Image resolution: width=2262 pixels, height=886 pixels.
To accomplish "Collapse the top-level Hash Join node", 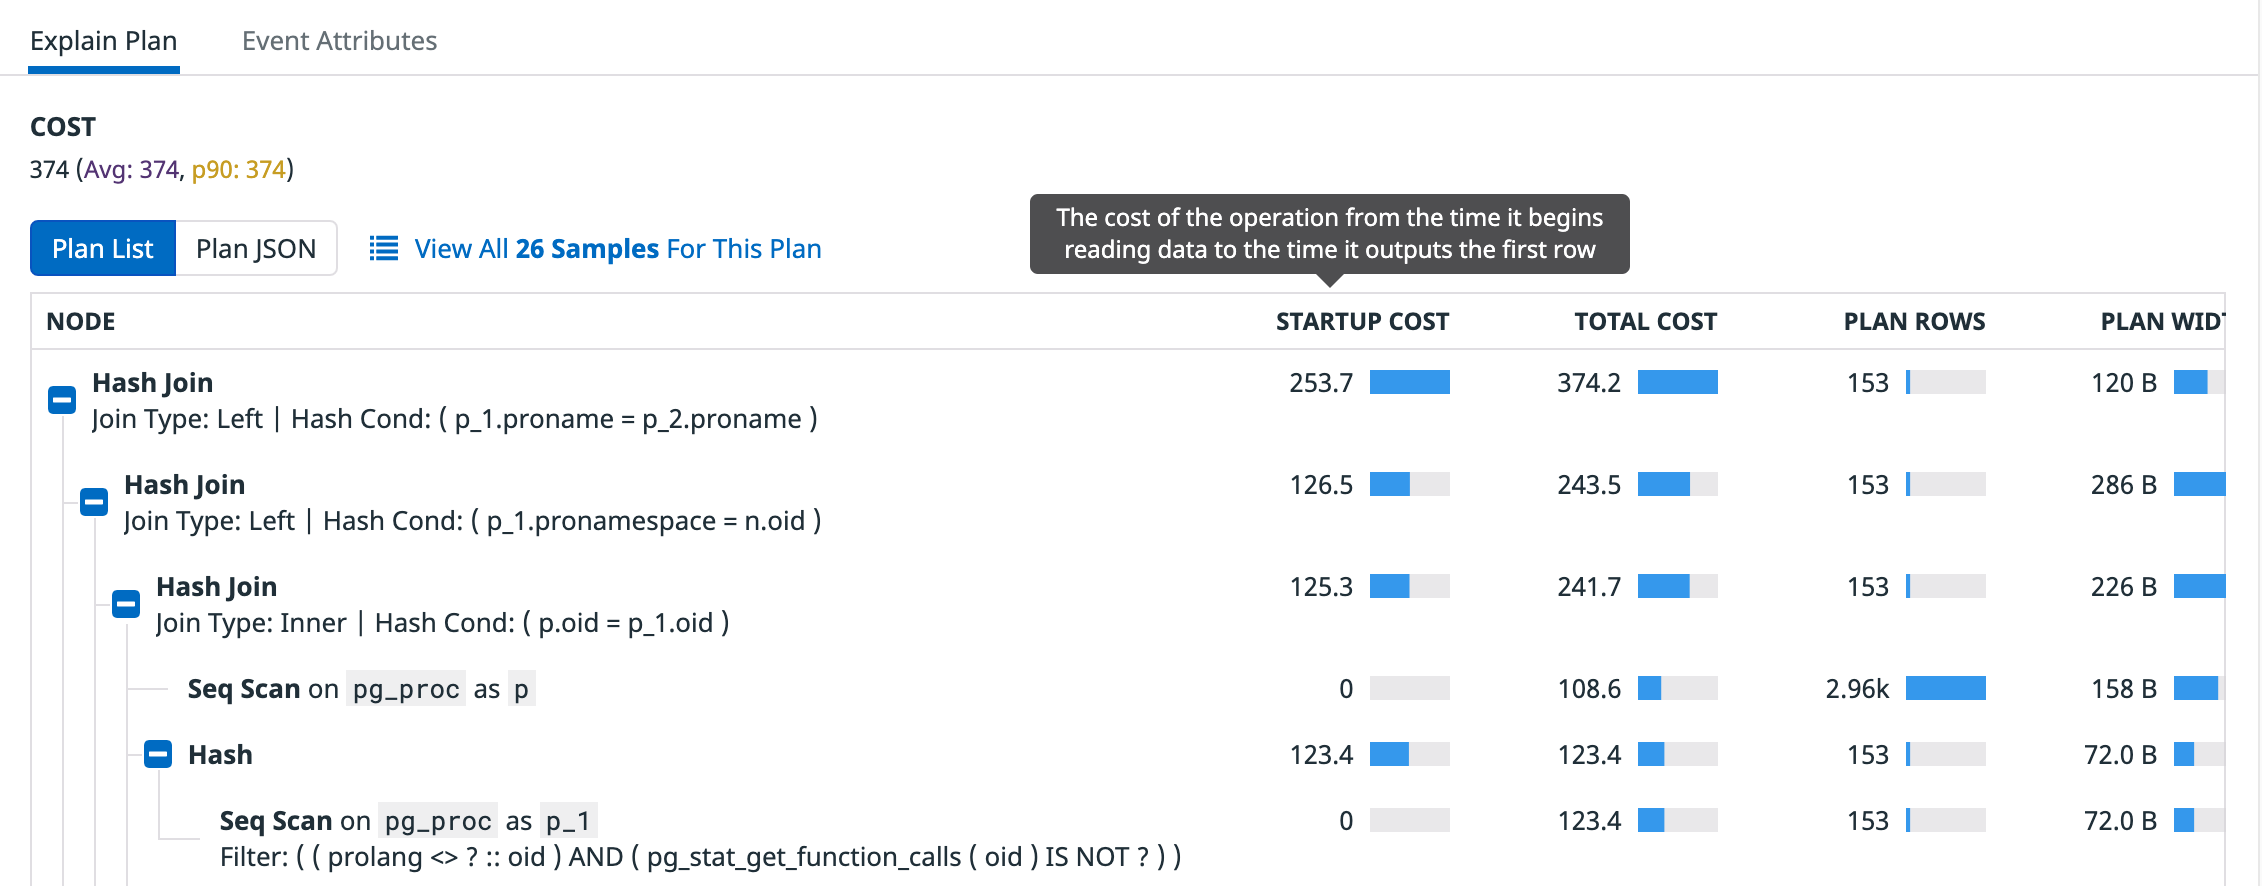I will (x=62, y=400).
